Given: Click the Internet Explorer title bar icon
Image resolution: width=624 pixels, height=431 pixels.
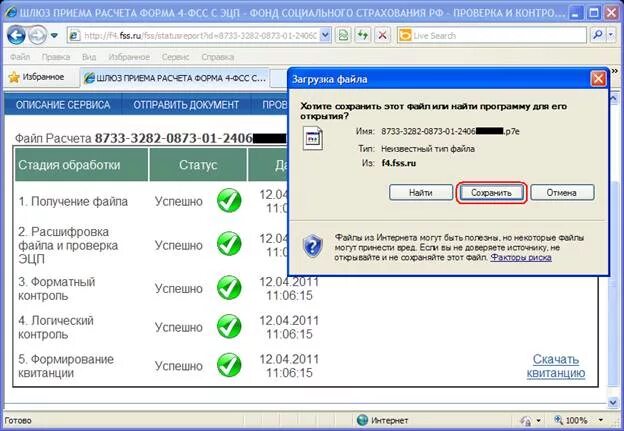Looking at the screenshot, I should tap(10, 12).
